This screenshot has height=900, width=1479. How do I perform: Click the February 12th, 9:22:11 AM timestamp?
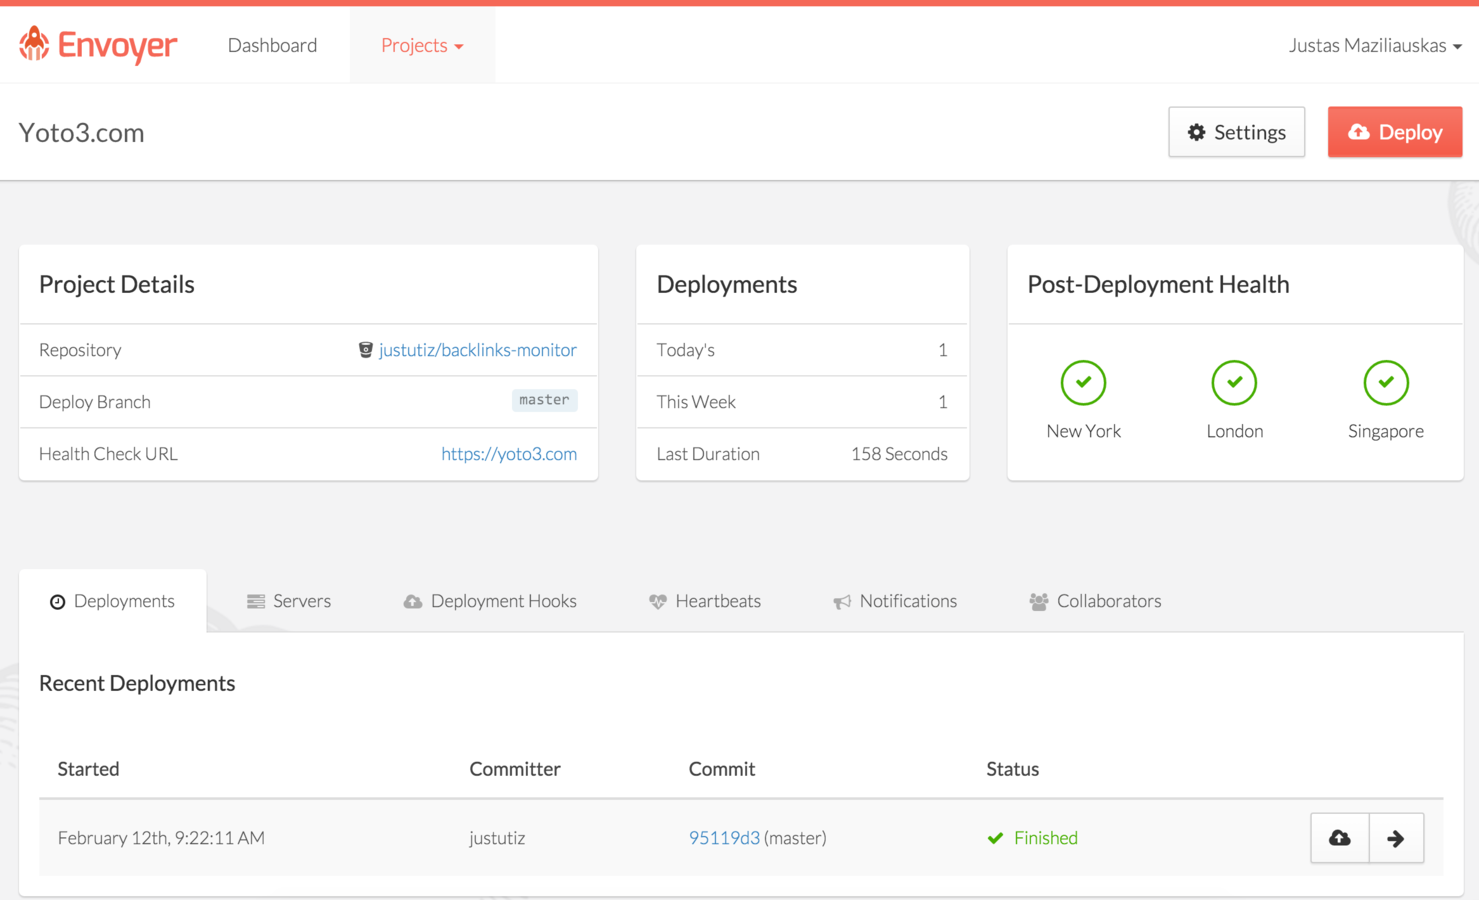point(161,838)
